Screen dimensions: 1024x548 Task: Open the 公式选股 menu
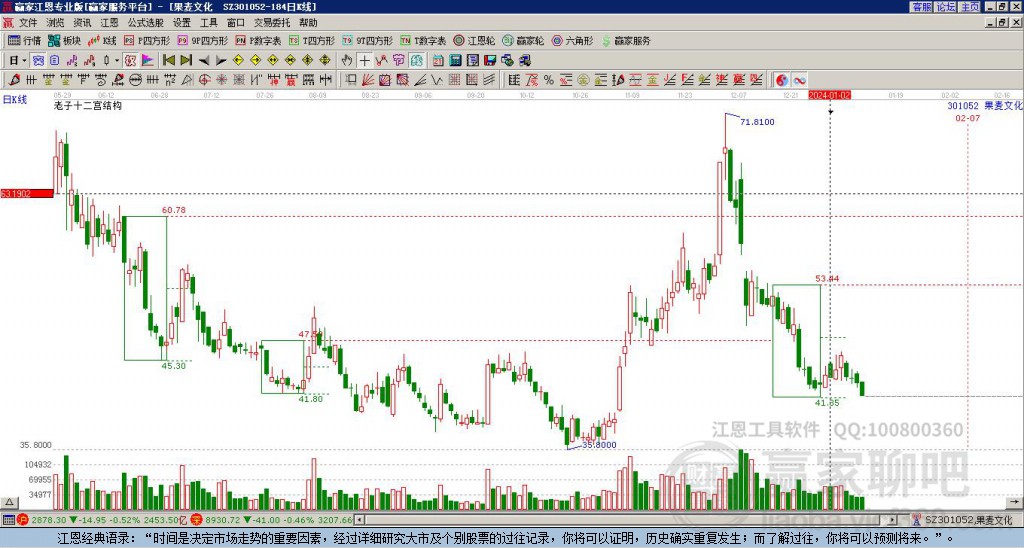[145, 23]
